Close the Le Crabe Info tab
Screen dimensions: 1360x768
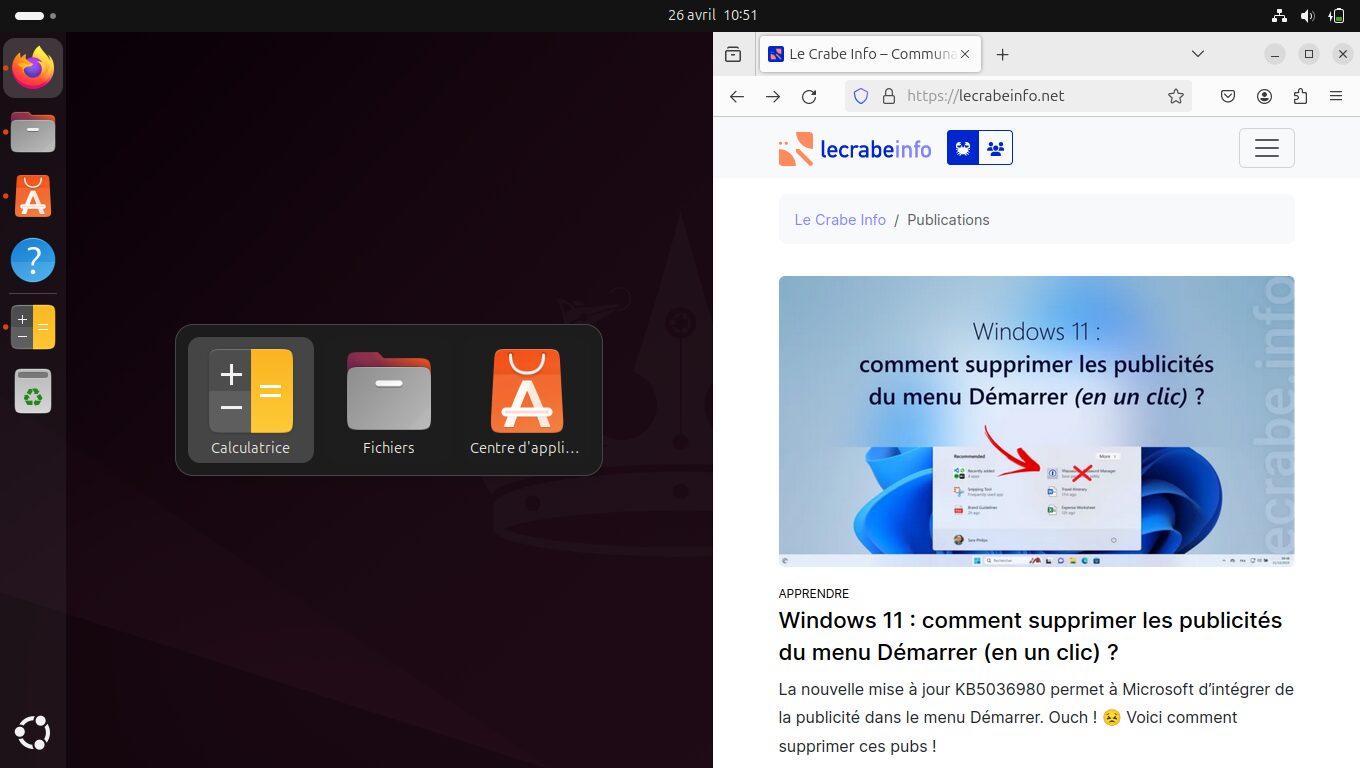[965, 54]
